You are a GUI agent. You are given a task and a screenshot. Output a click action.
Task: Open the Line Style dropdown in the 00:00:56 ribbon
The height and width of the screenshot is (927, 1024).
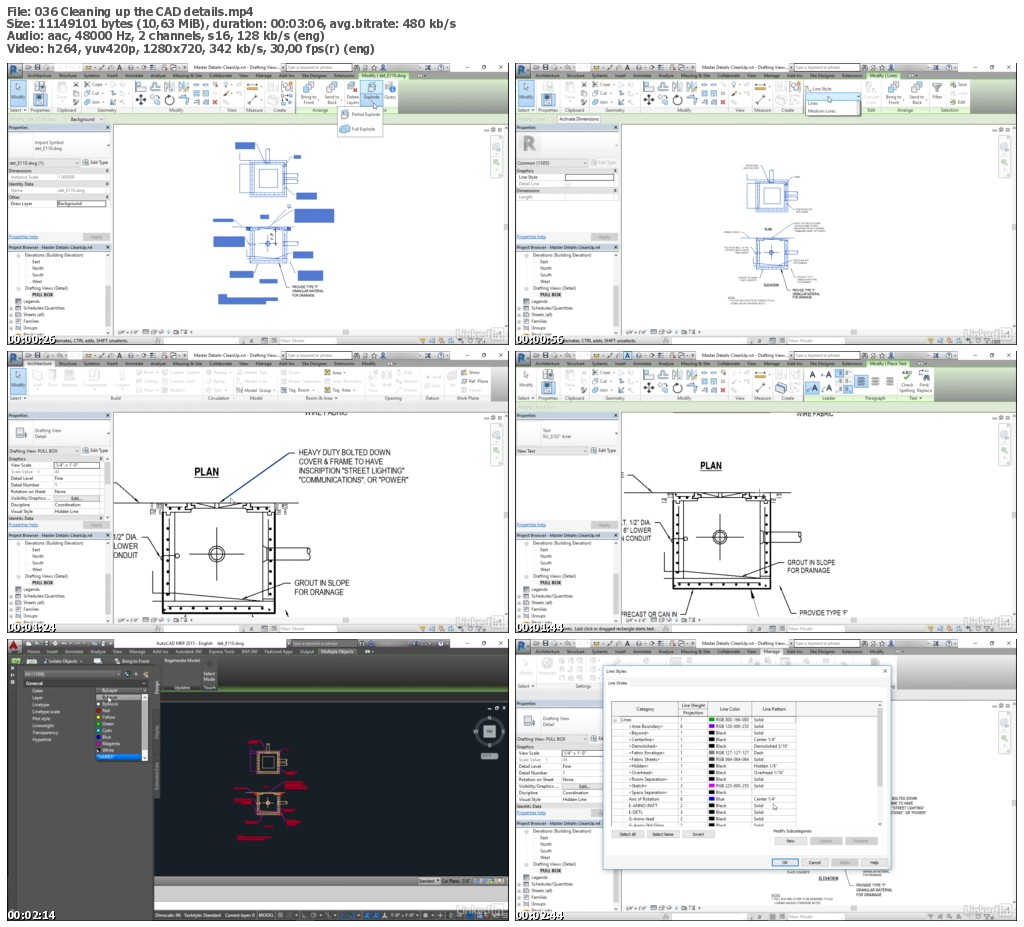tap(835, 97)
